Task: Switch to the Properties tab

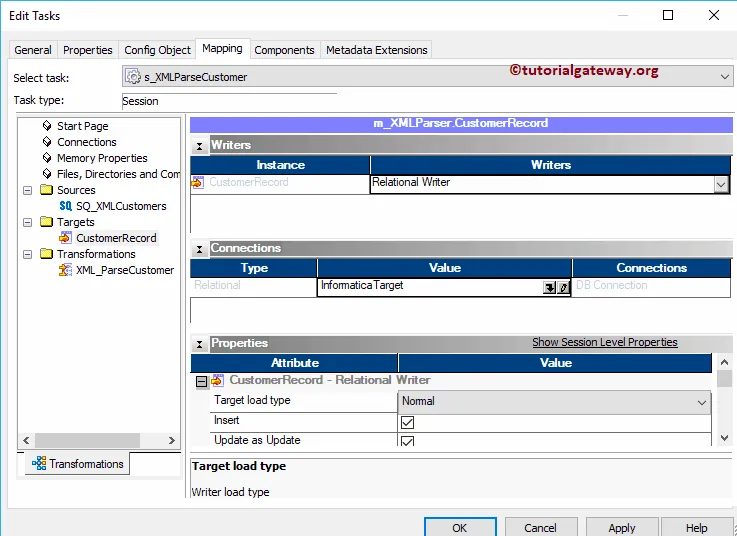Action: [88, 50]
